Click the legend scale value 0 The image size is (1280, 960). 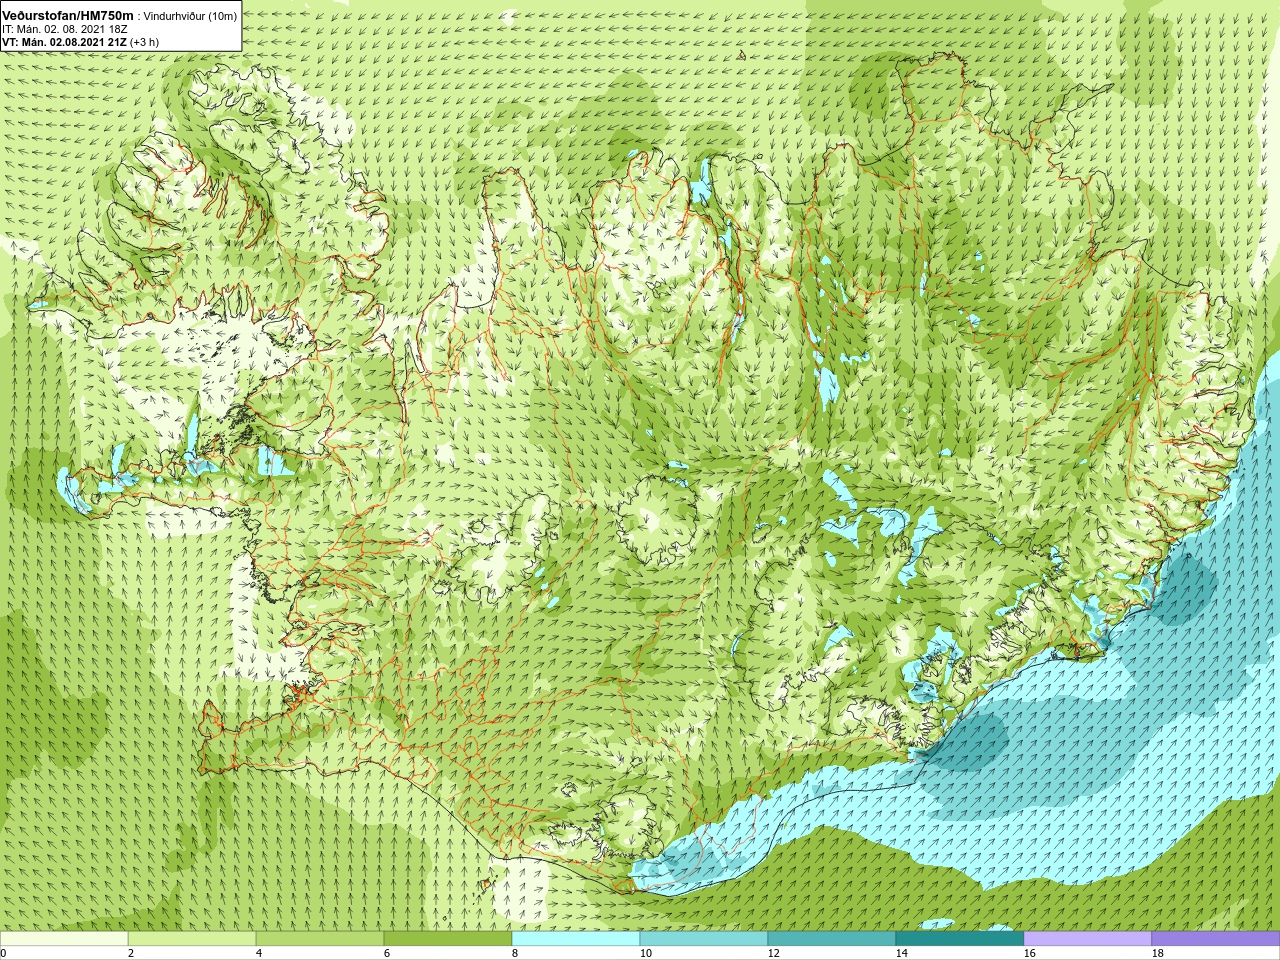click(4, 953)
